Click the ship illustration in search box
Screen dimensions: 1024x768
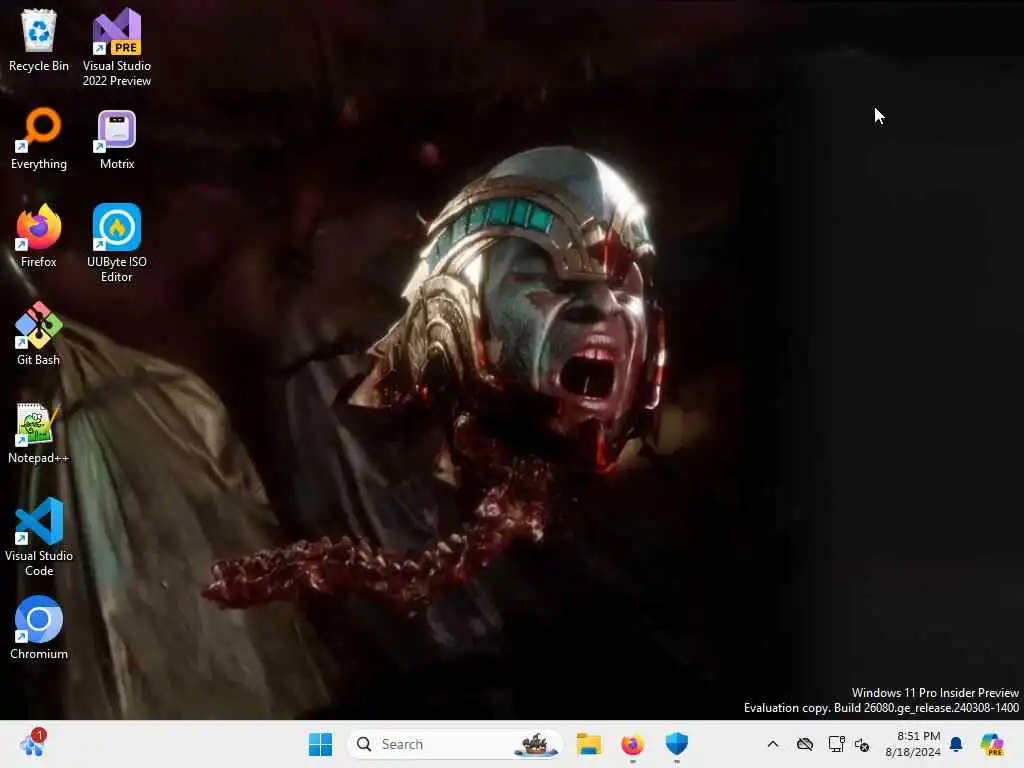point(536,744)
